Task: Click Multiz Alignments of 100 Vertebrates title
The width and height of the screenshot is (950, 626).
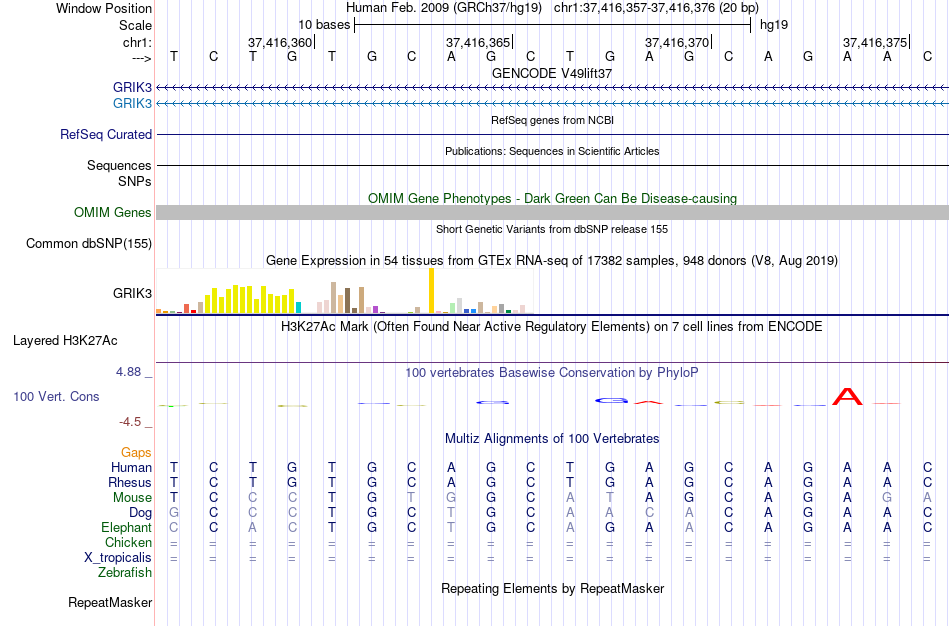Action: tap(552, 438)
